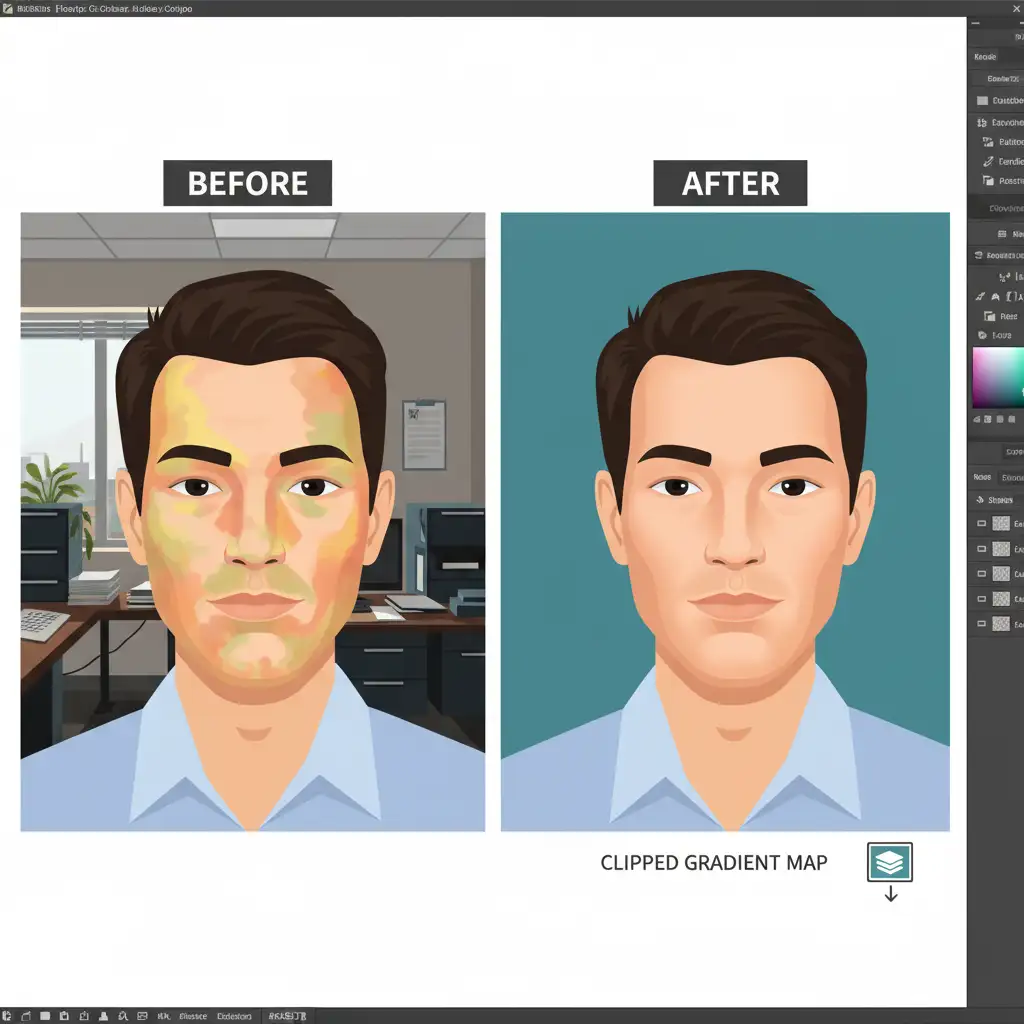This screenshot has height=1024, width=1024.
Task: Click the solid gray square icon in right panel
Action: pos(982,101)
